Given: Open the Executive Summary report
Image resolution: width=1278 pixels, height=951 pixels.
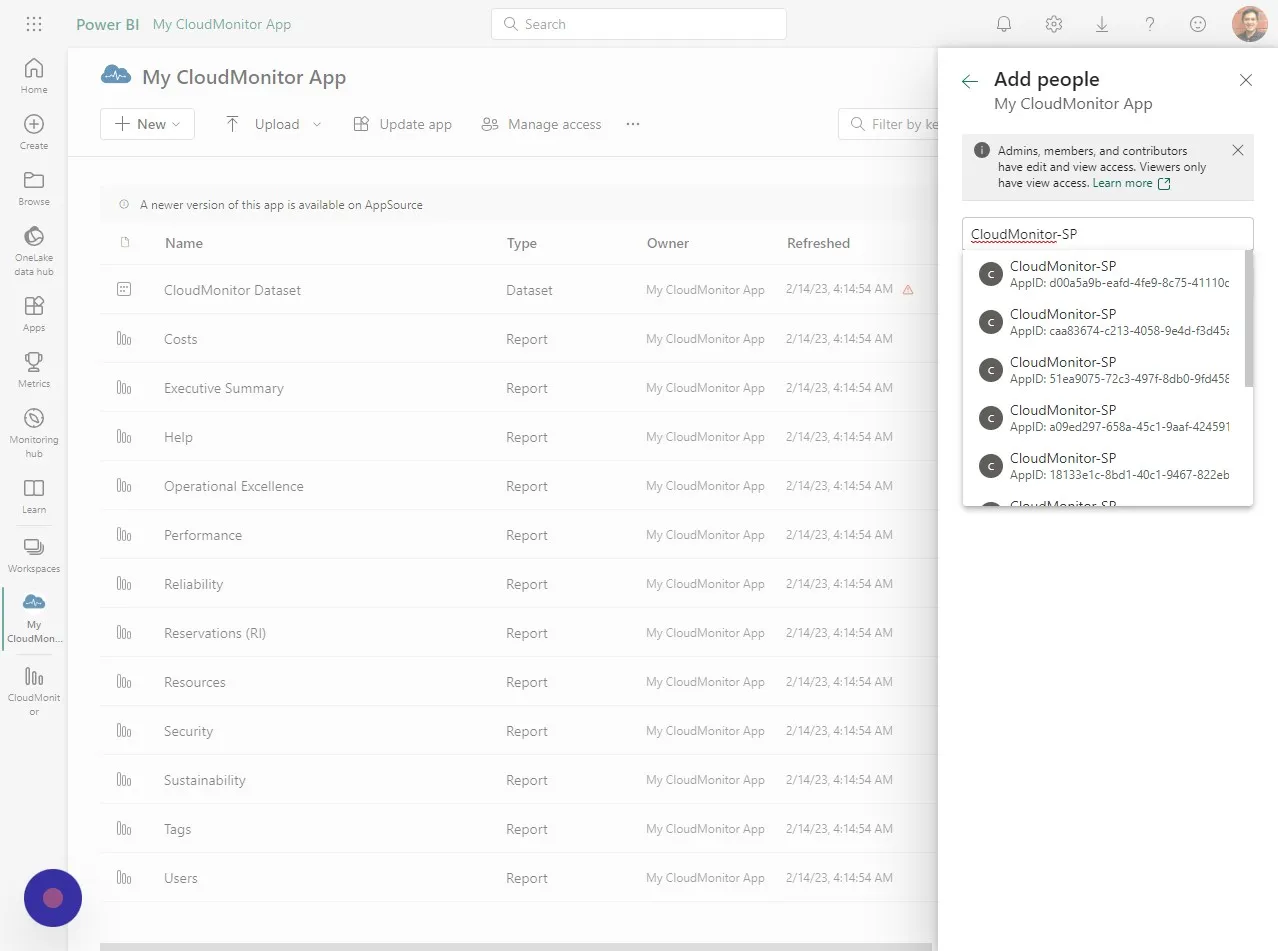Looking at the screenshot, I should [x=224, y=388].
